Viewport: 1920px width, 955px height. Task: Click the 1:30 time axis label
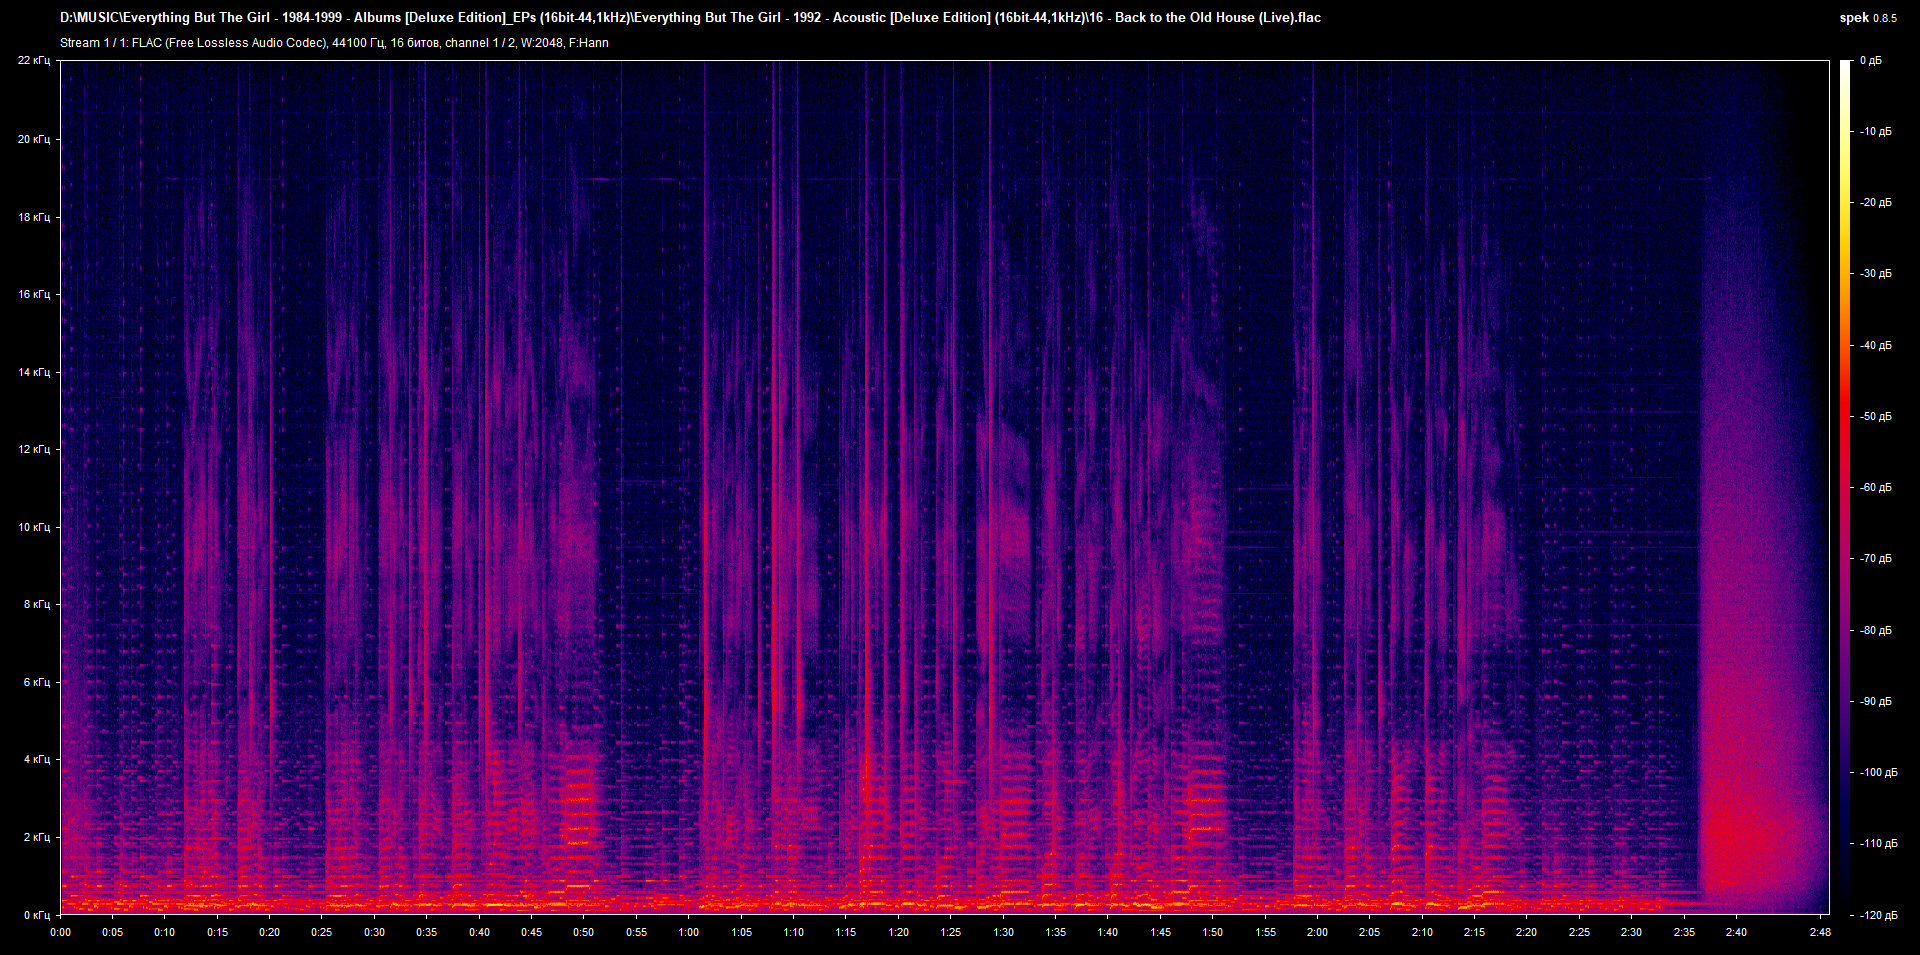1003,932
